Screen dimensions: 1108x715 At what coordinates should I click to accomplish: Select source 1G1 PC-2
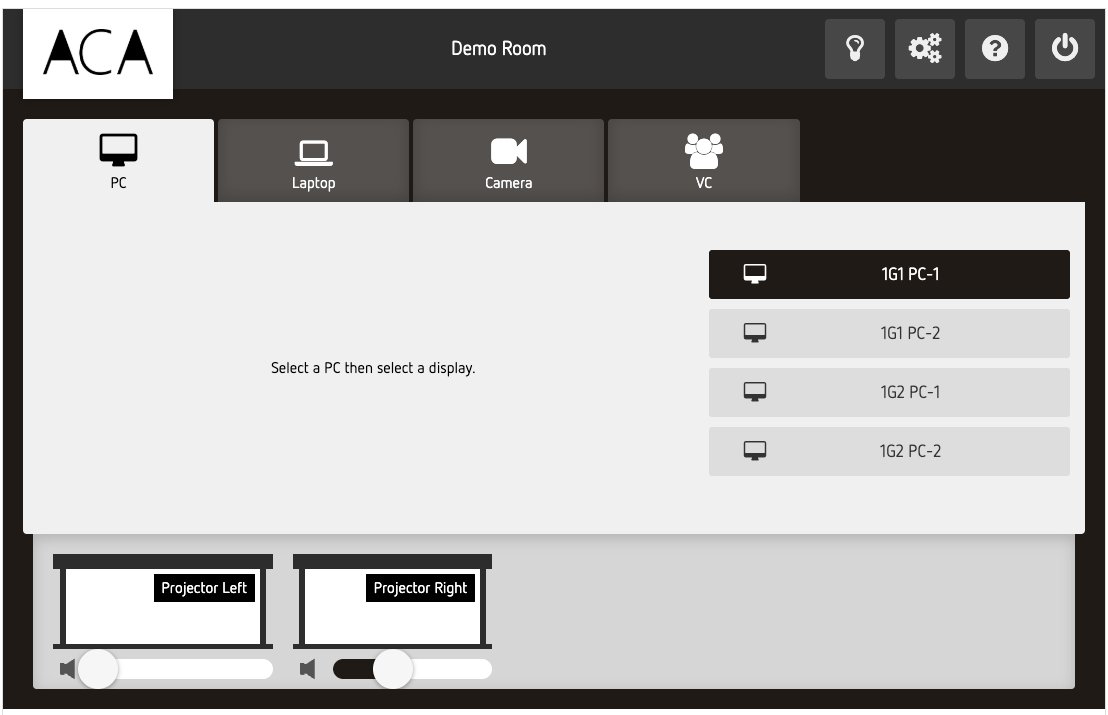(x=889, y=332)
